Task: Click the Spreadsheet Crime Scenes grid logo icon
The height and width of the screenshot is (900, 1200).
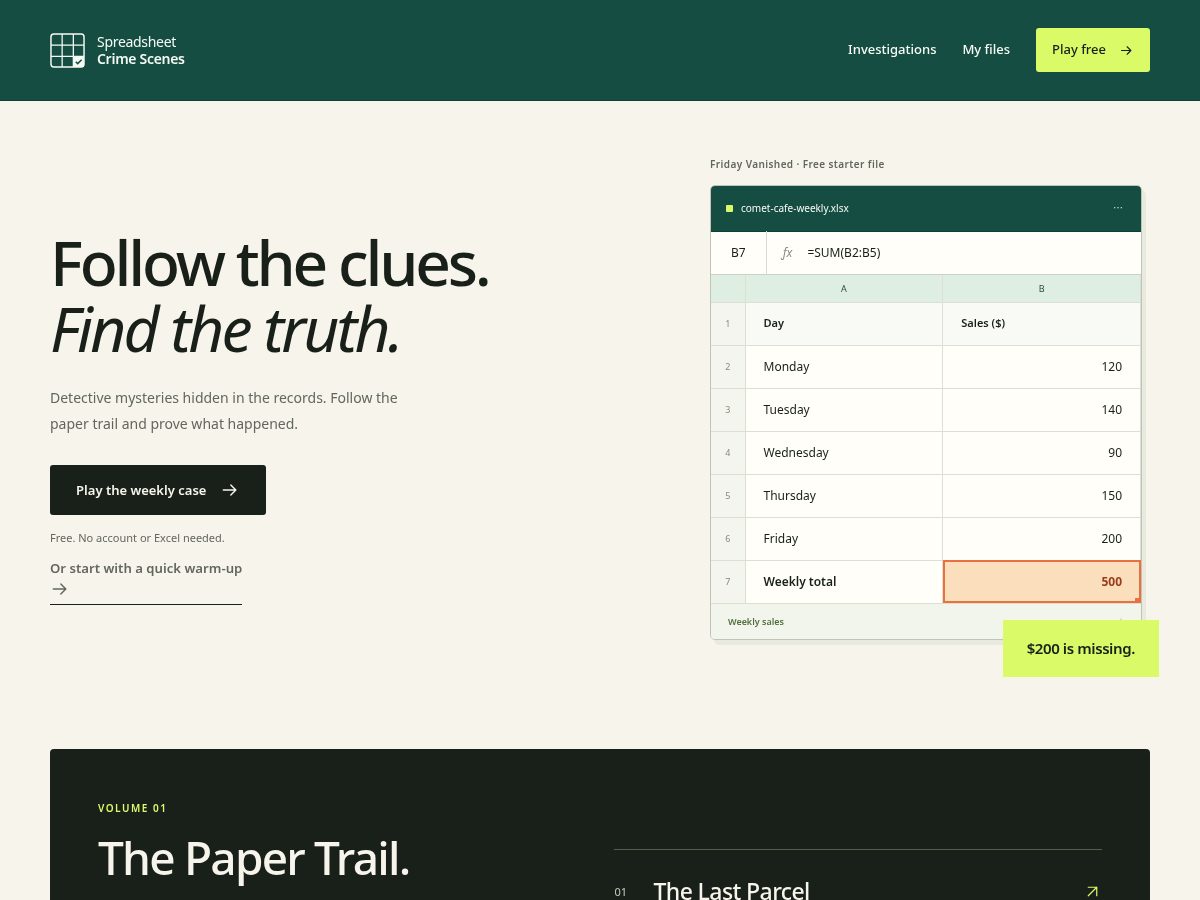Action: coord(68,50)
